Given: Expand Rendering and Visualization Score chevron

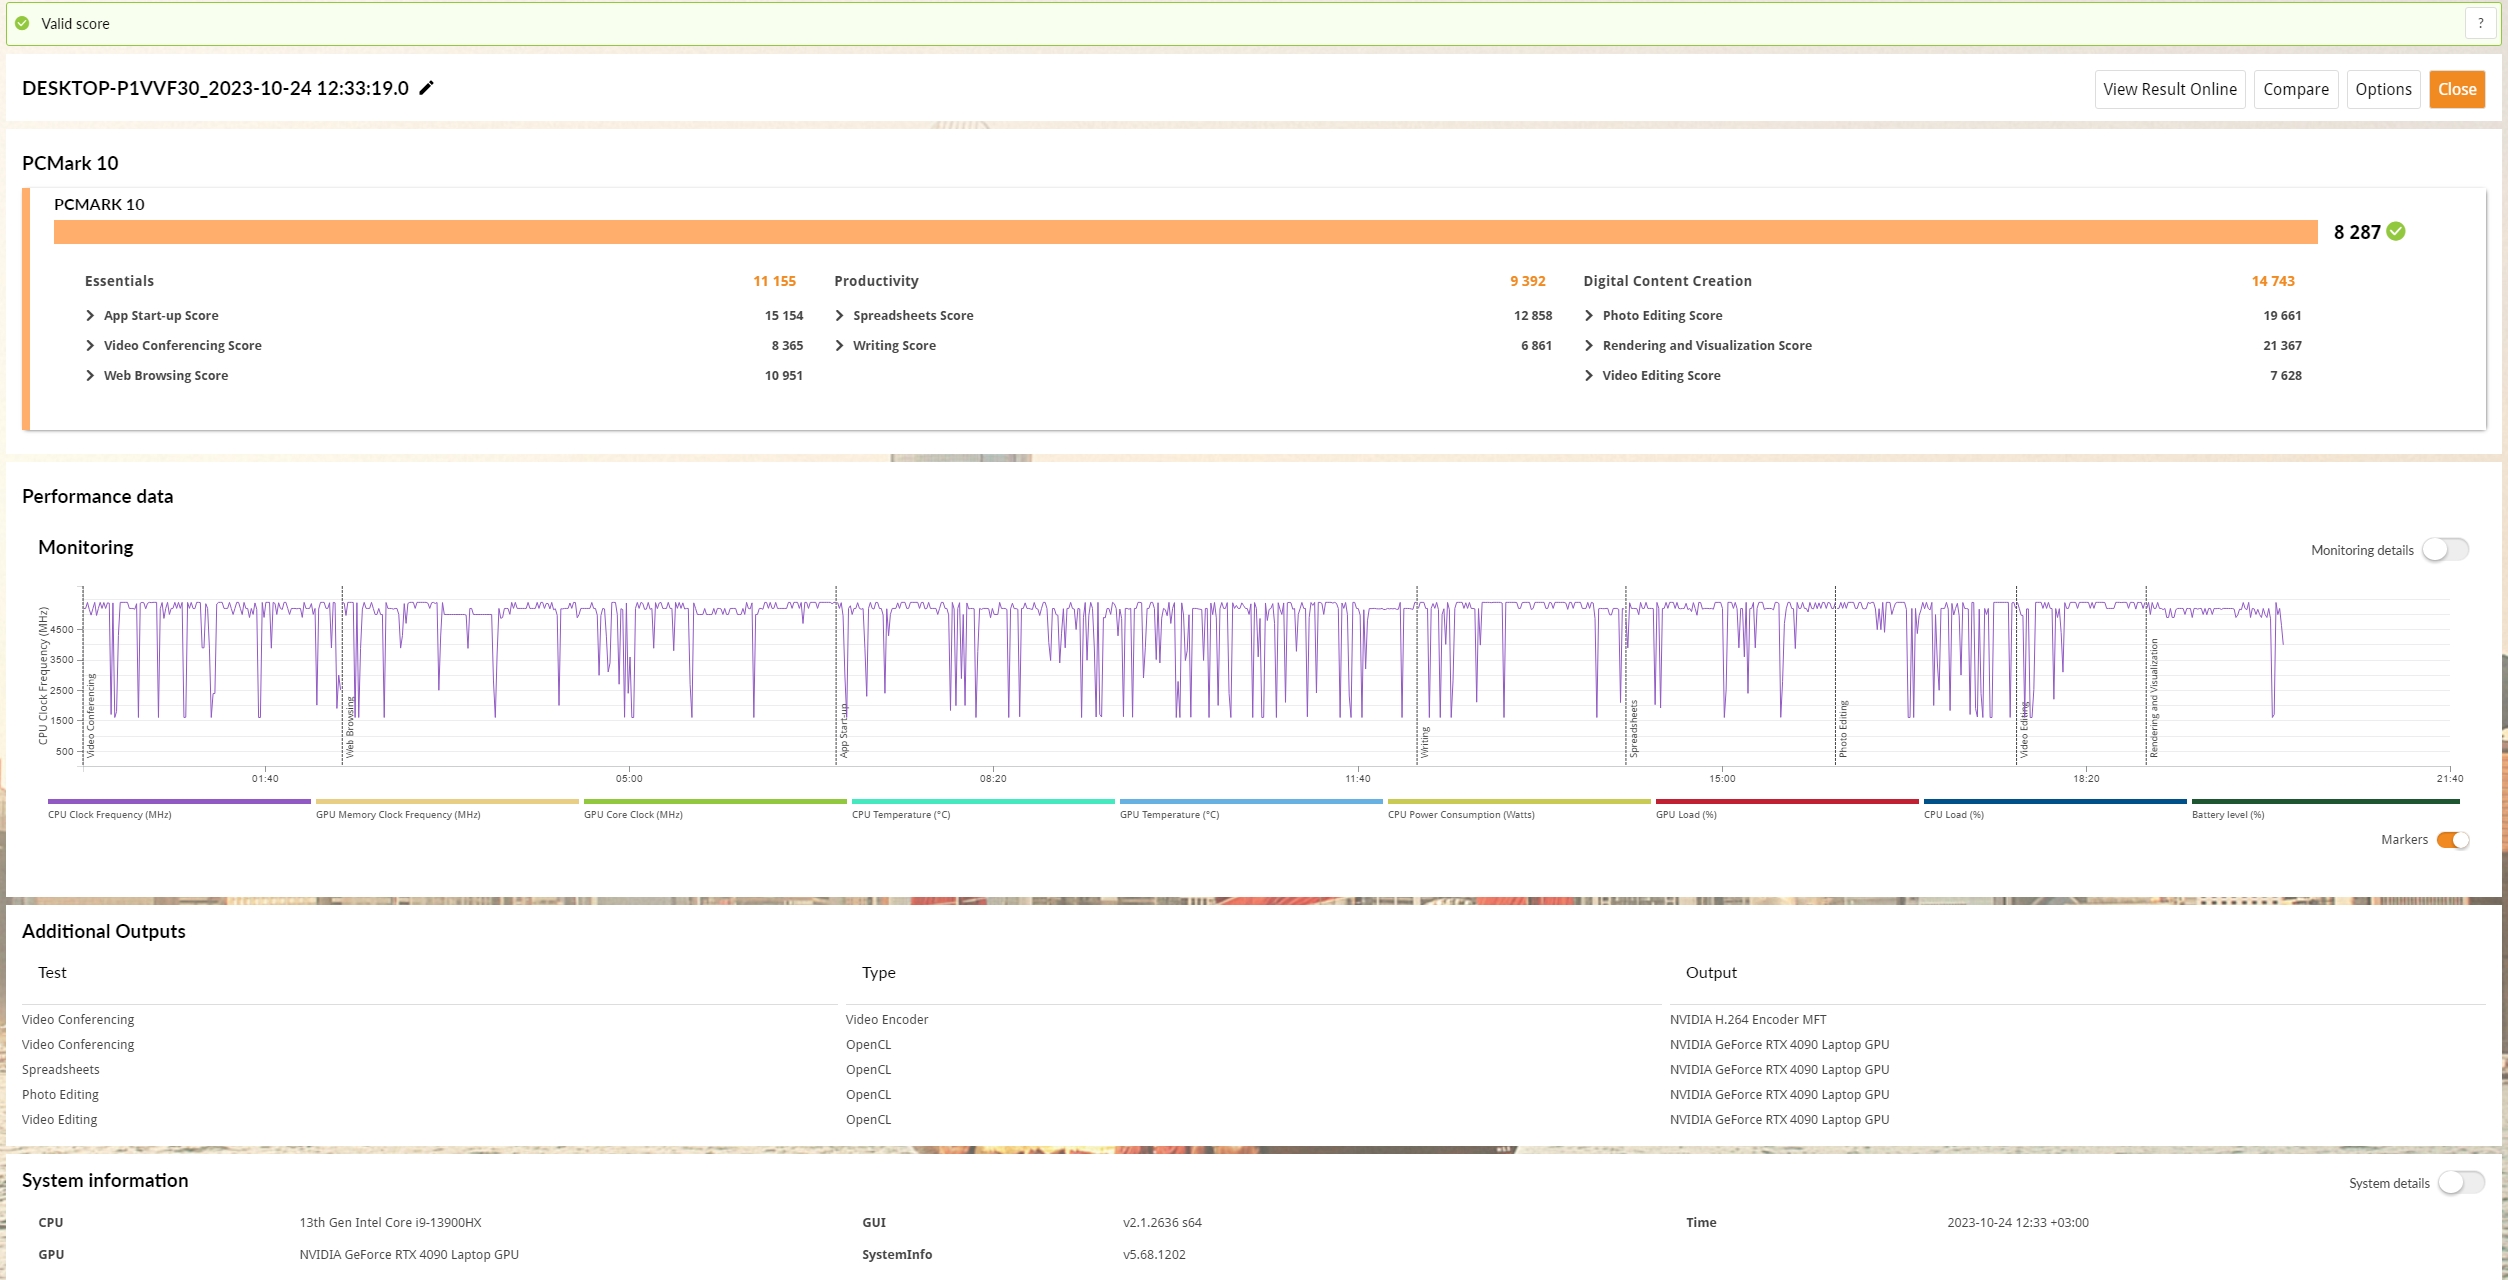Looking at the screenshot, I should click(x=1589, y=345).
